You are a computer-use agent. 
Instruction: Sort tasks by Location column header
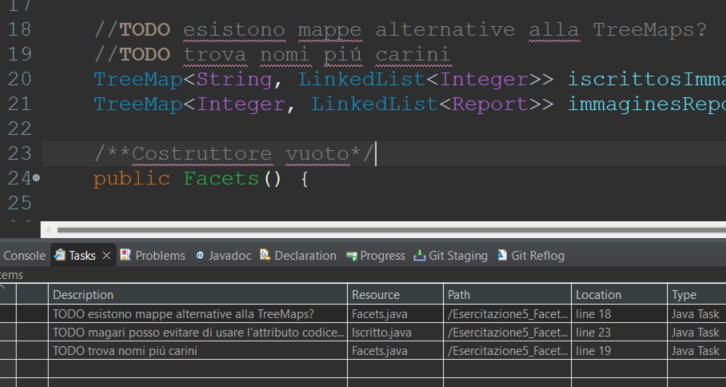tap(620, 294)
